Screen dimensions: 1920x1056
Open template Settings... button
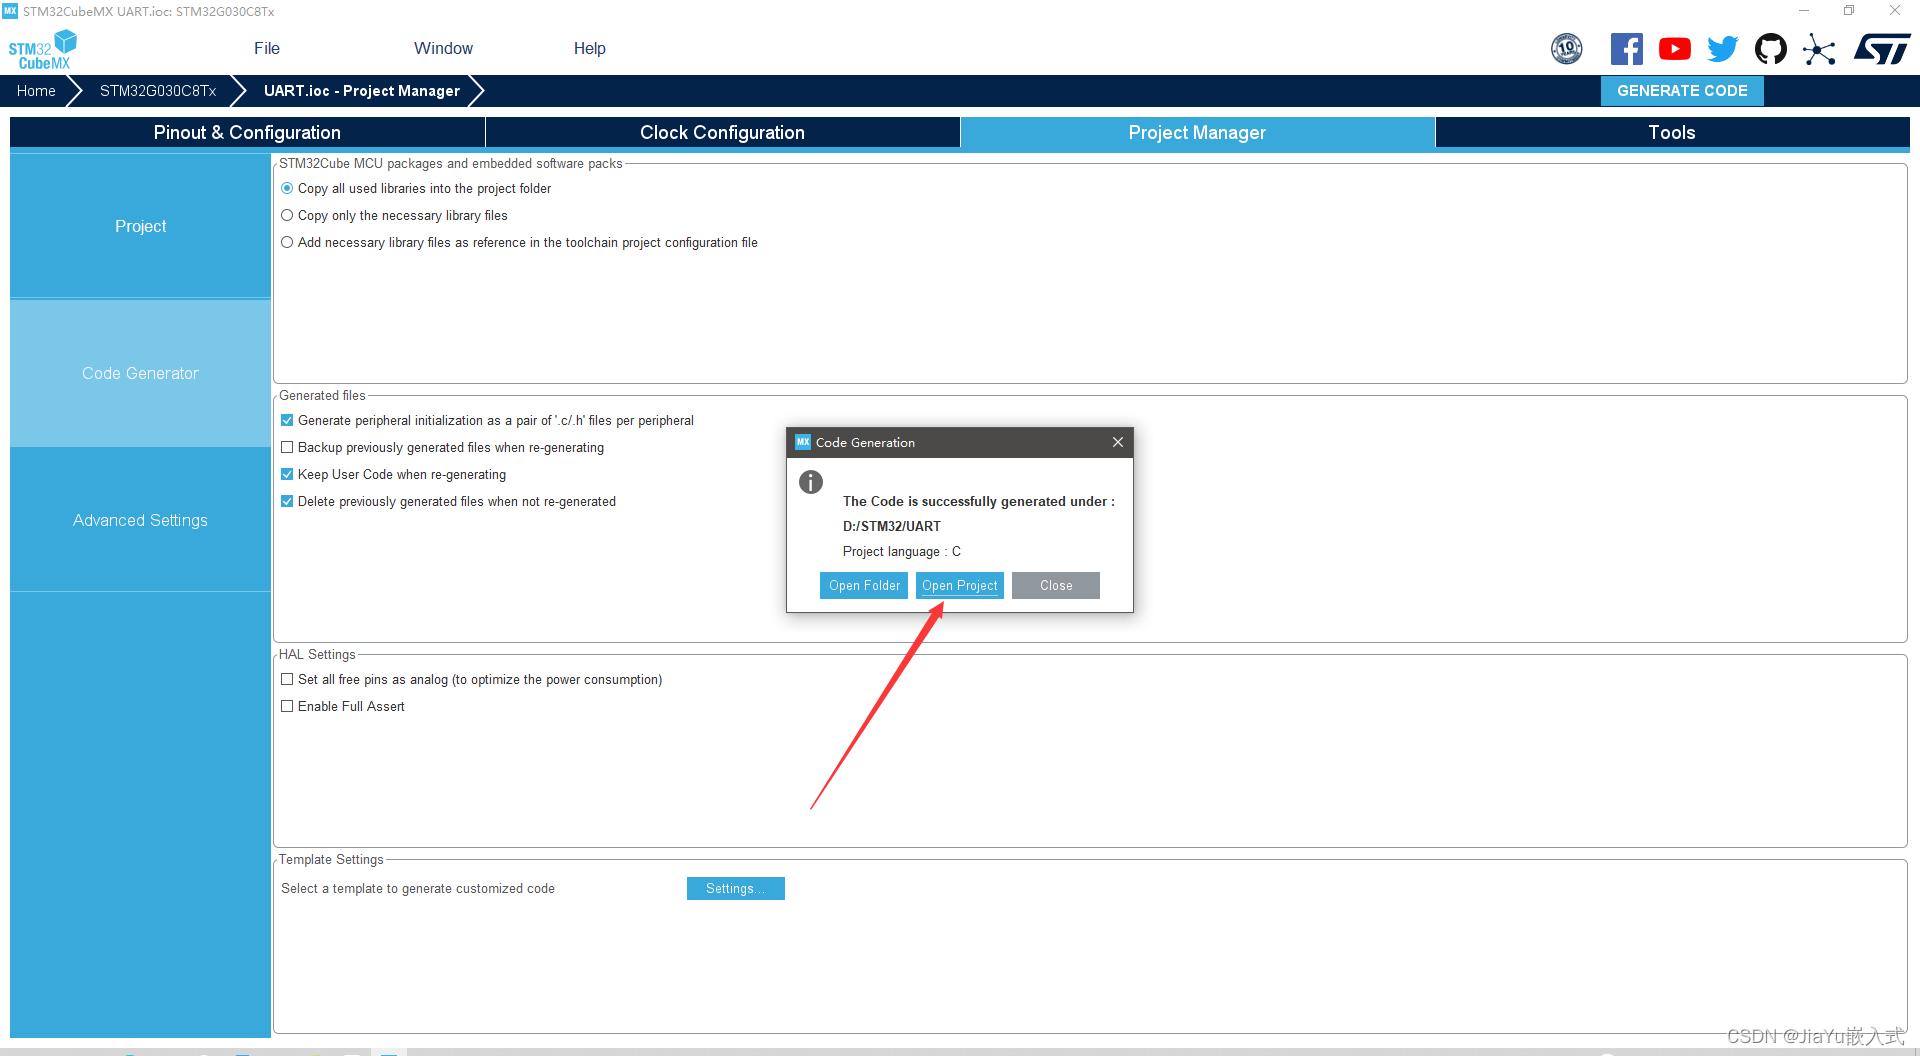pos(736,888)
